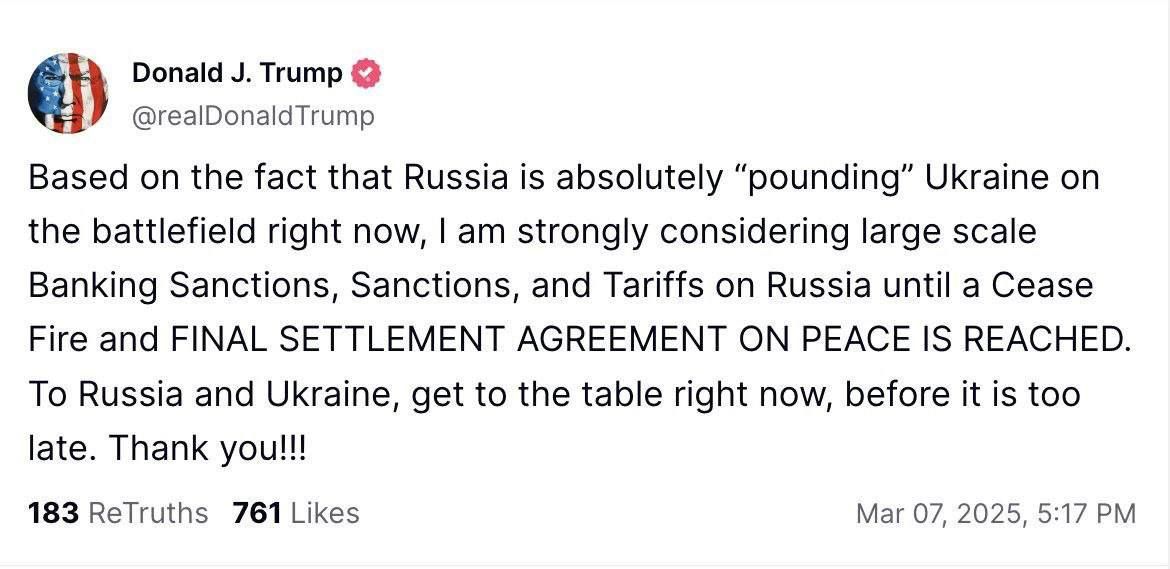Click the number 183 count

pyautogui.click(x=53, y=513)
